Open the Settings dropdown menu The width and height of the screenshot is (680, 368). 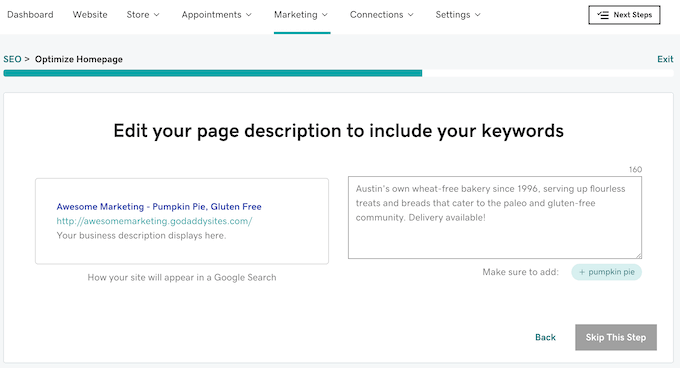[x=458, y=15]
